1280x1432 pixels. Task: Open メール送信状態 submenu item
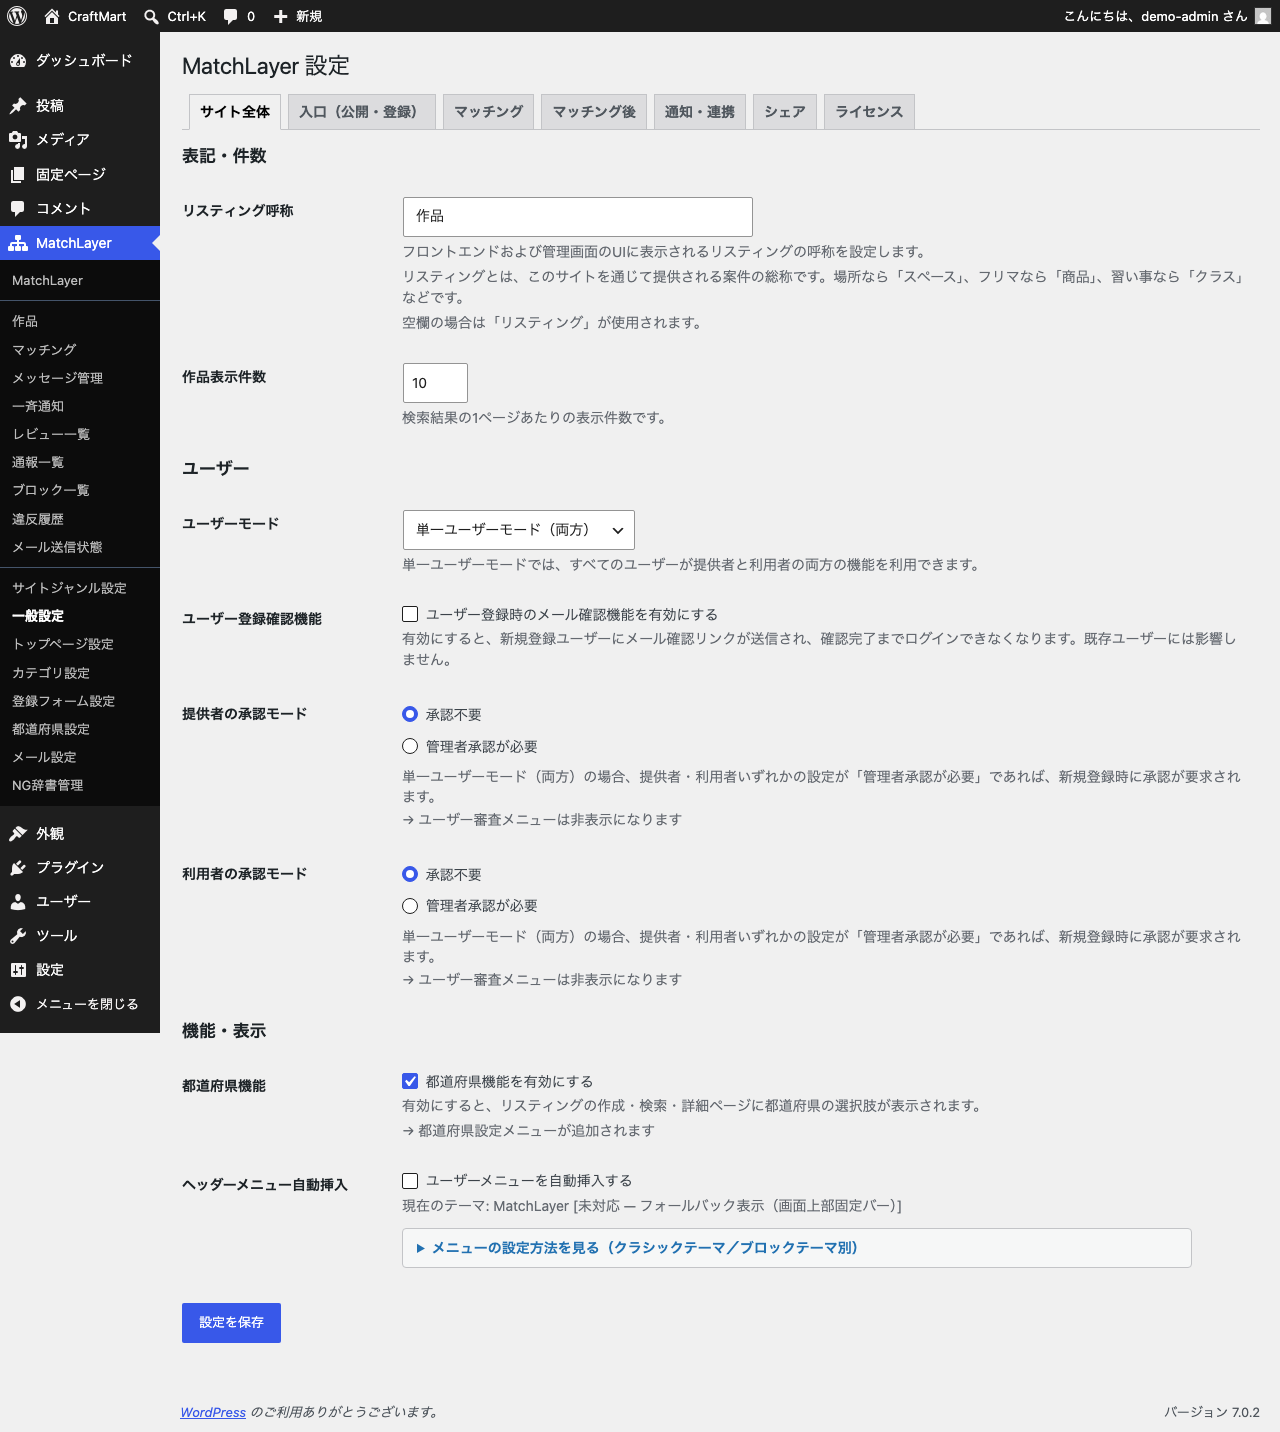click(x=80, y=547)
